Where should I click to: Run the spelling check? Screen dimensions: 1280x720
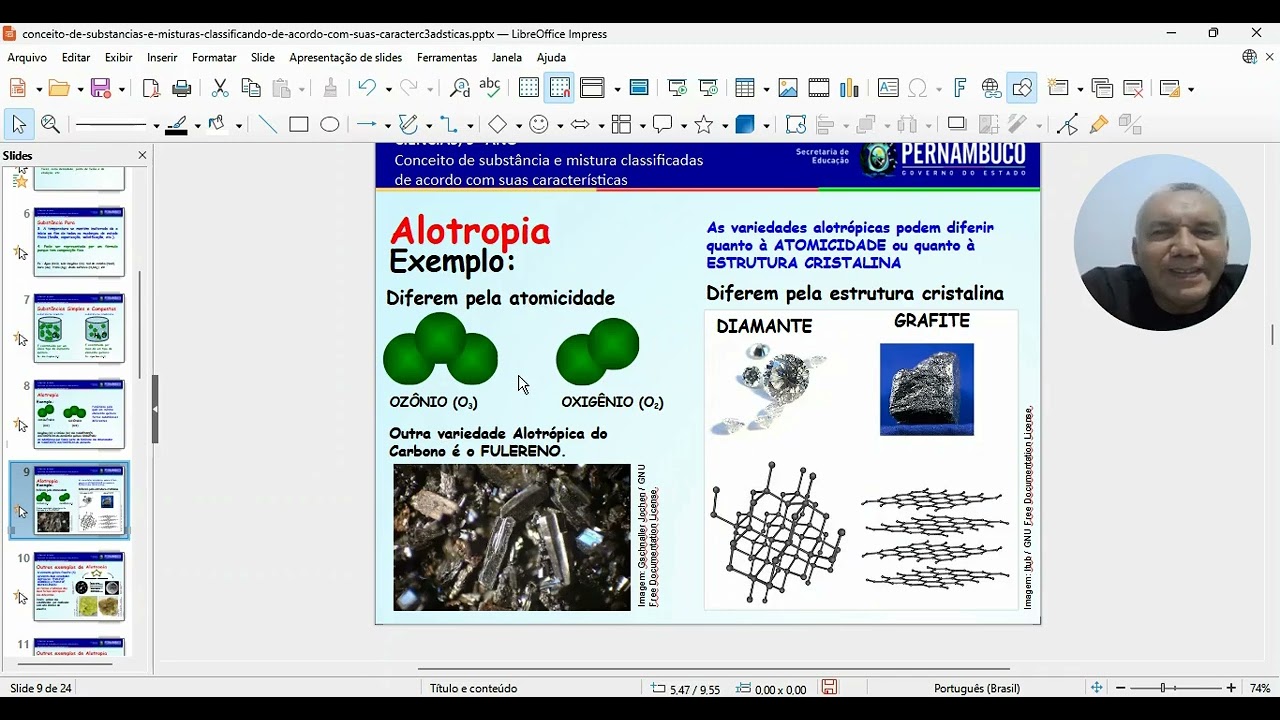(490, 88)
